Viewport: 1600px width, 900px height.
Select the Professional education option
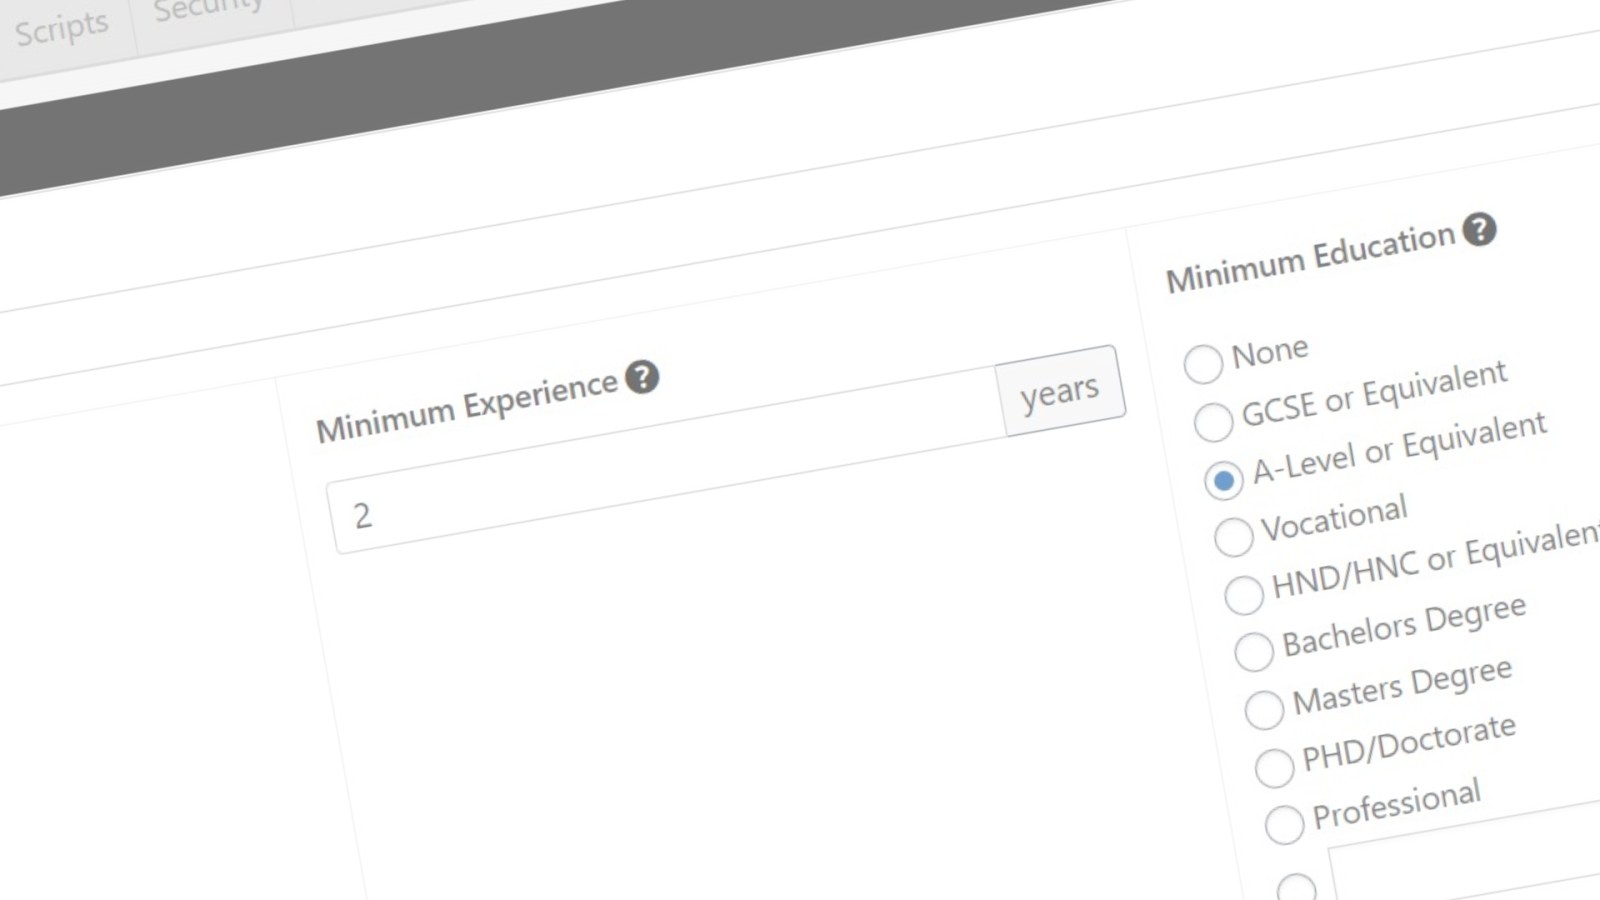click(1284, 825)
